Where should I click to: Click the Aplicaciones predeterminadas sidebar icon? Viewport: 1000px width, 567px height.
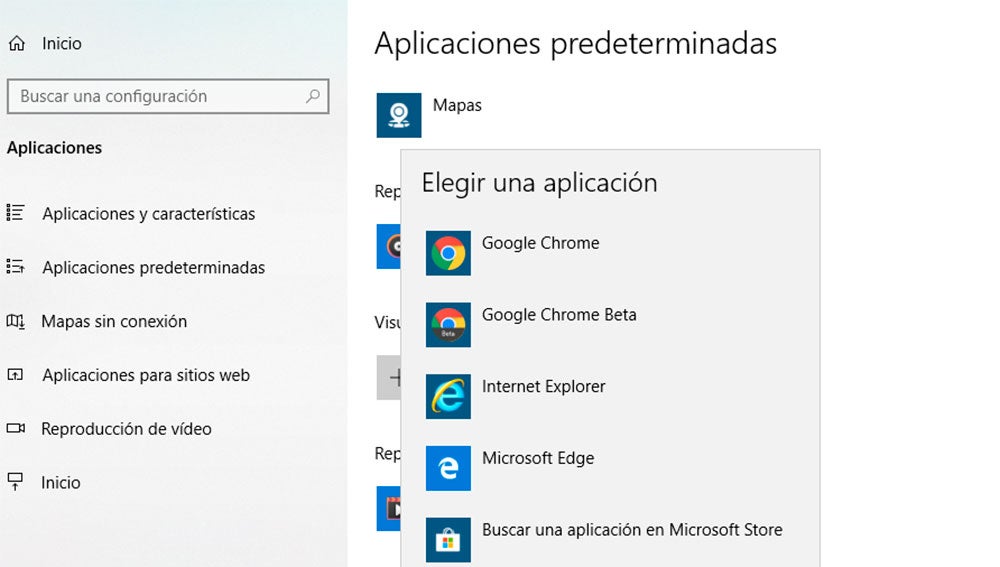[15, 267]
